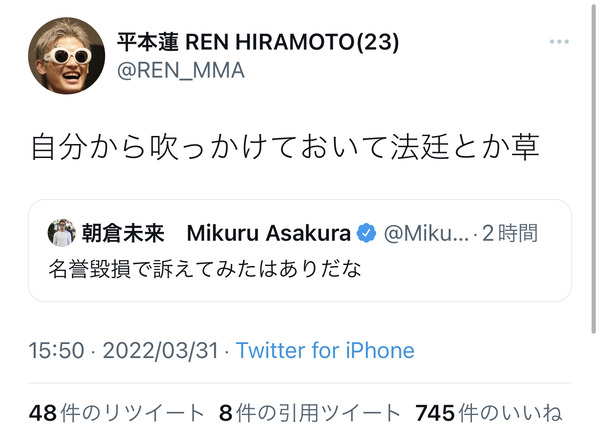View the 8件の引用ツイート list
Screen dimensions: 600x438
[310, 413]
